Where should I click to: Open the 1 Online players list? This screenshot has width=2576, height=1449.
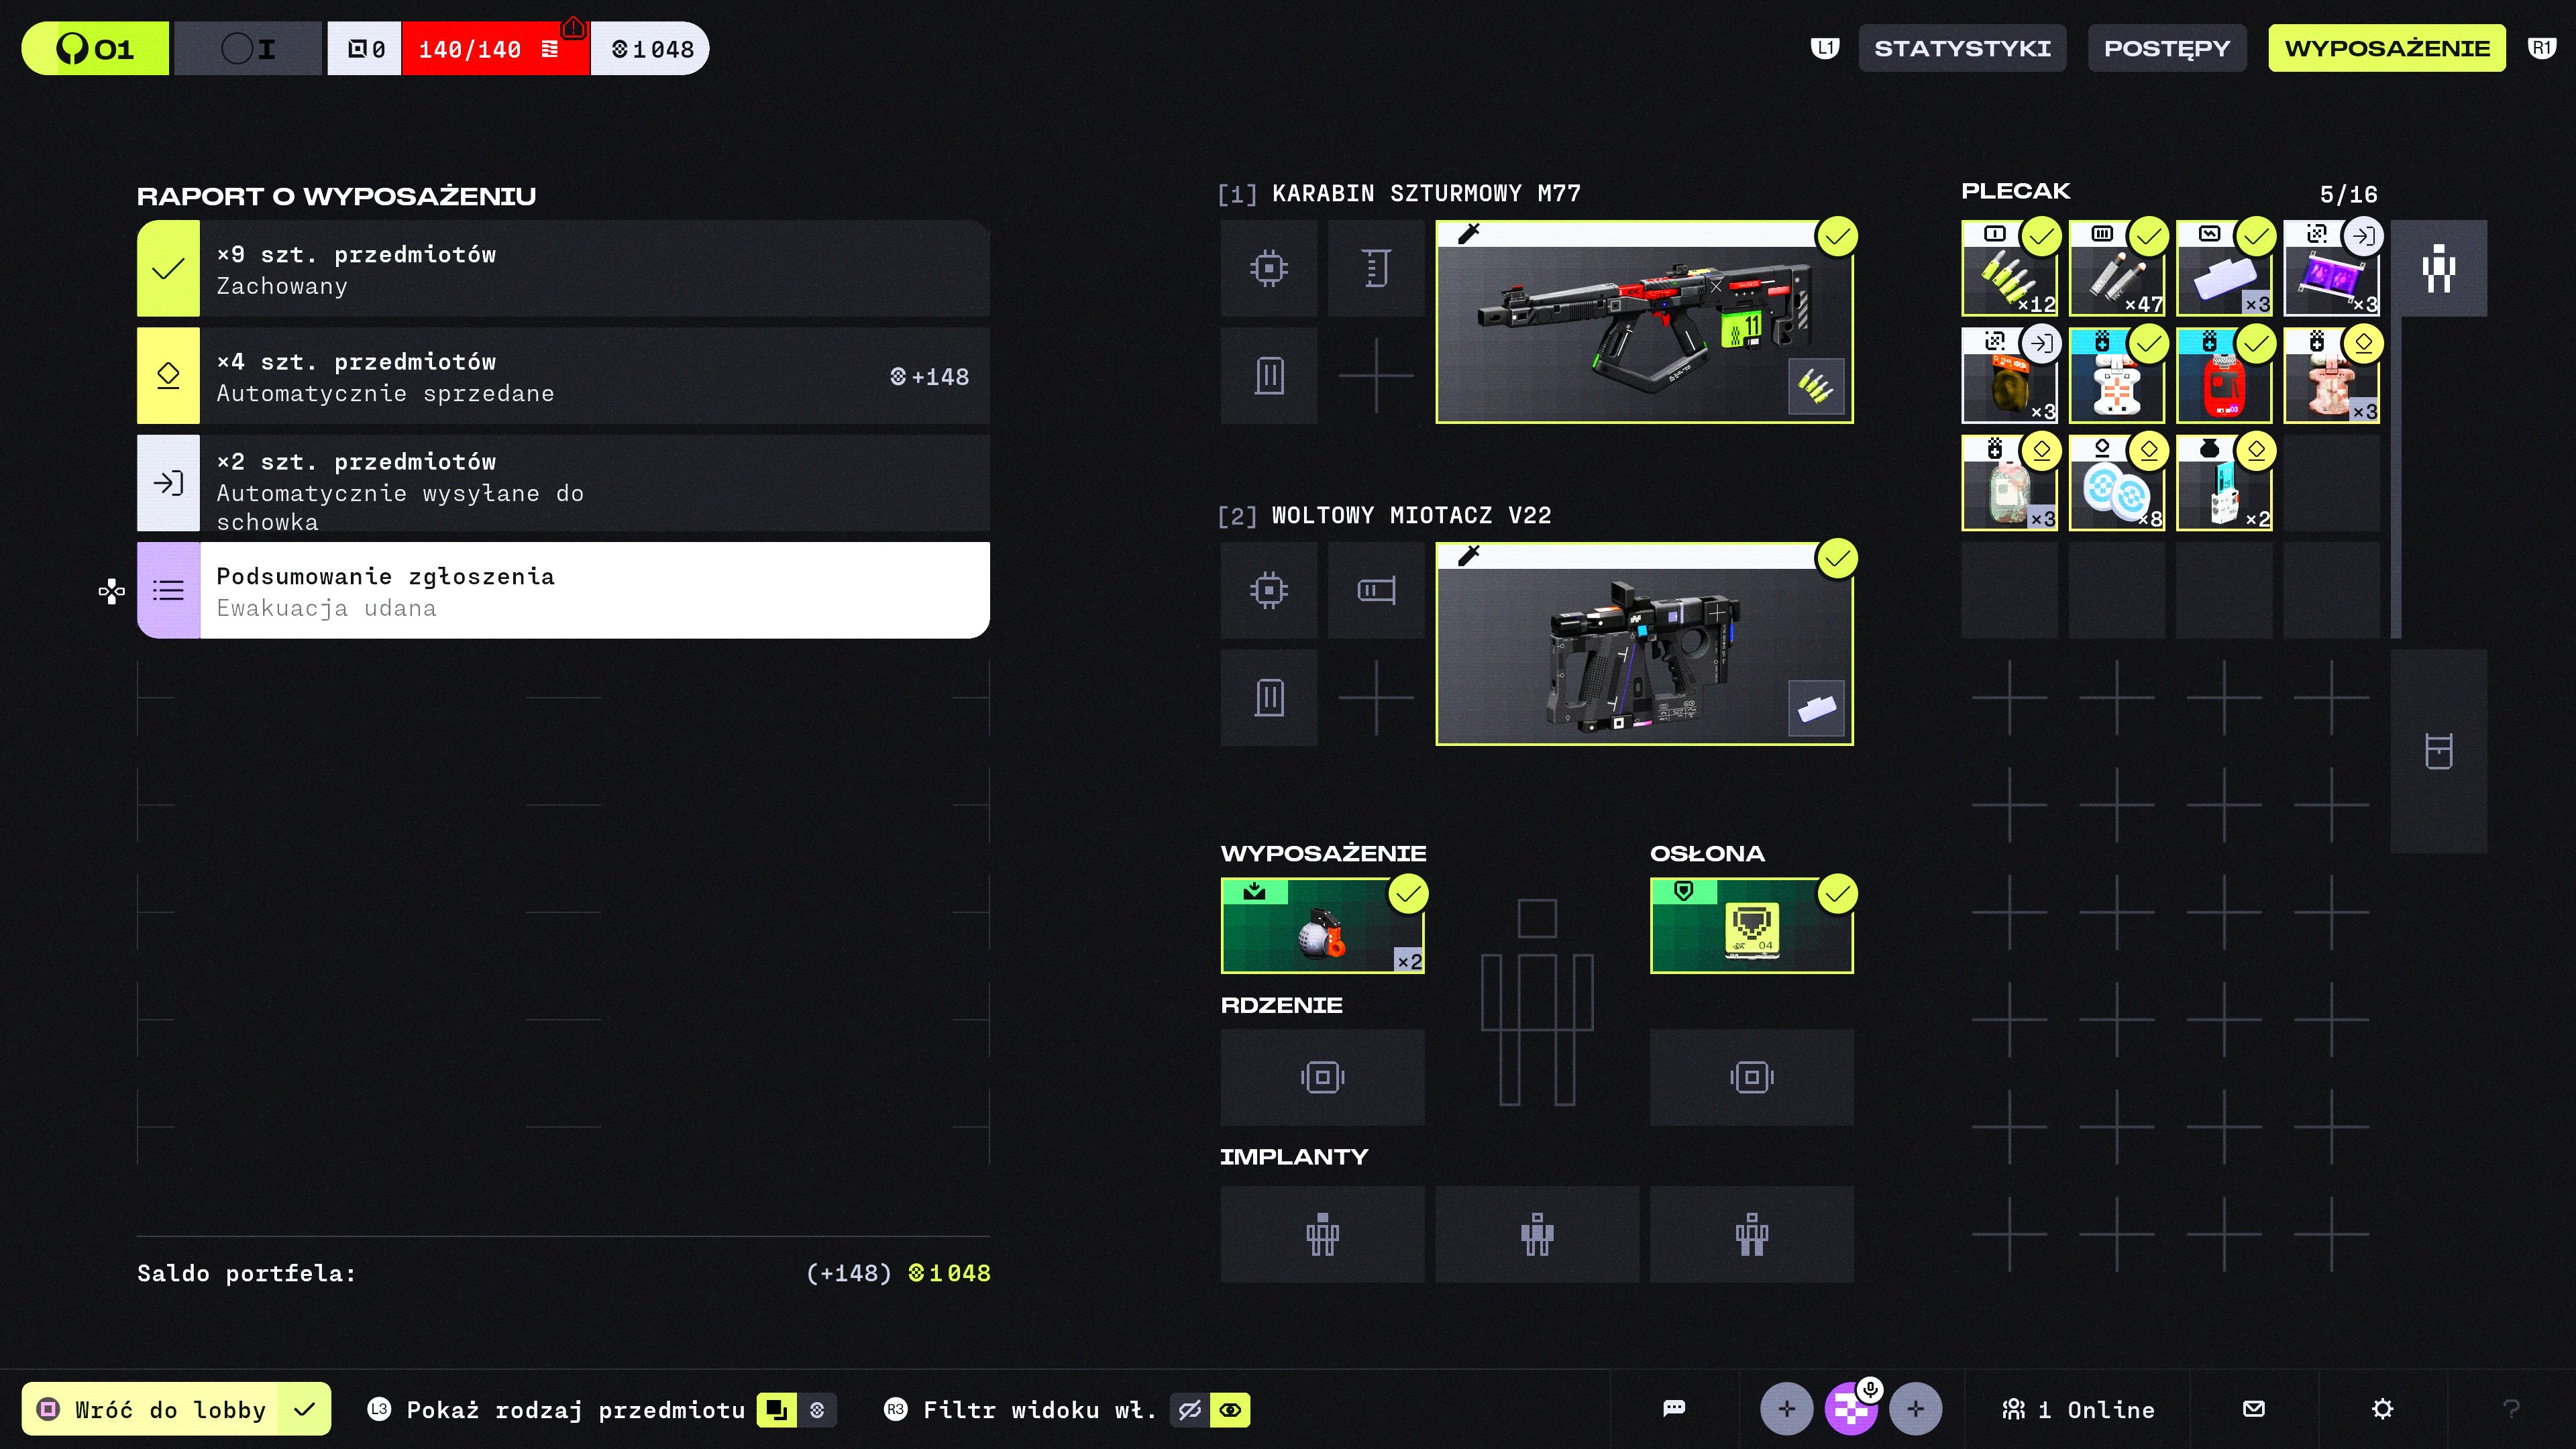(2078, 1409)
